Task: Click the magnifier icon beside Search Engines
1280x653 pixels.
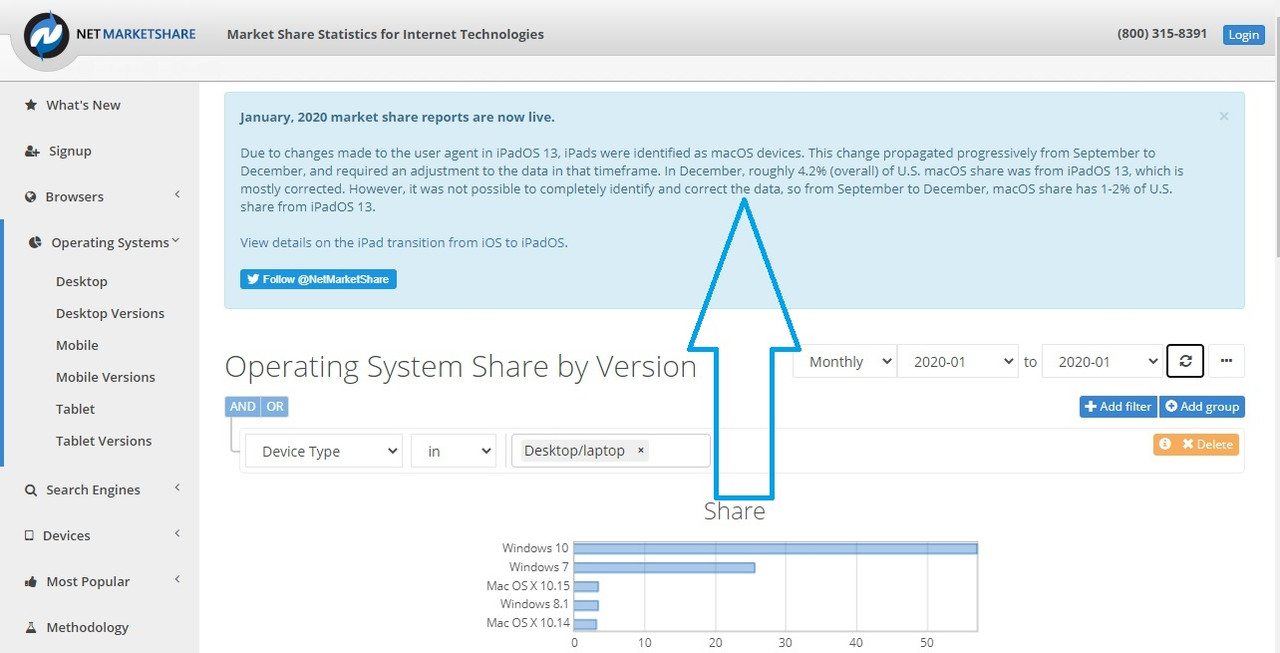Action: pos(31,490)
